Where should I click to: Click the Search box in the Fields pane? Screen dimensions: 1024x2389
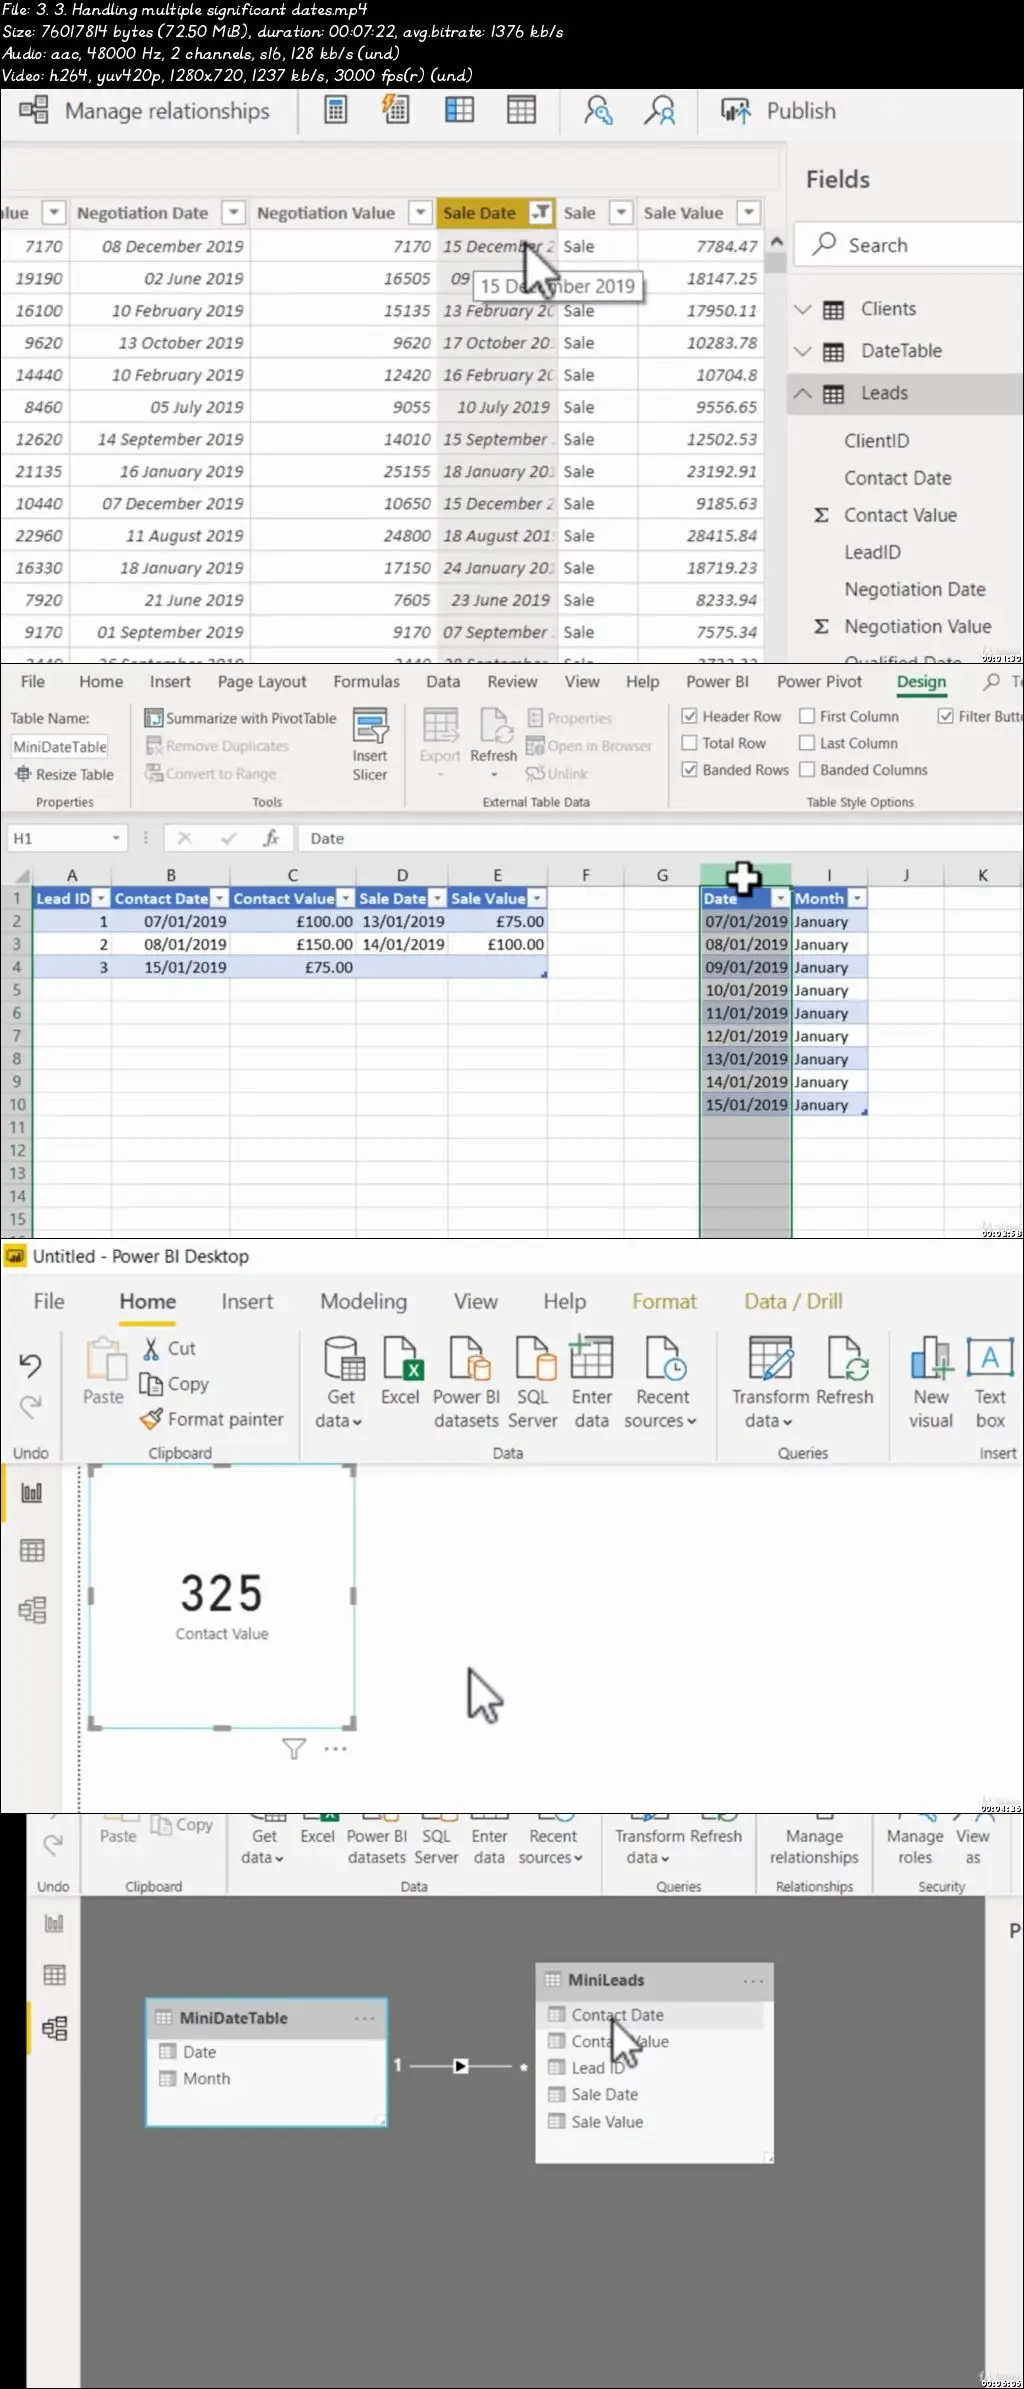point(910,245)
